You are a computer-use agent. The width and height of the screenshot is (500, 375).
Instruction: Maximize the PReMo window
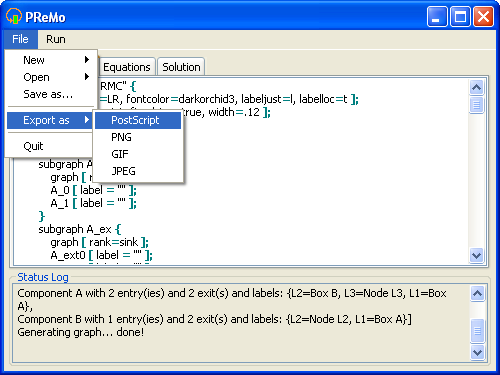point(460,16)
